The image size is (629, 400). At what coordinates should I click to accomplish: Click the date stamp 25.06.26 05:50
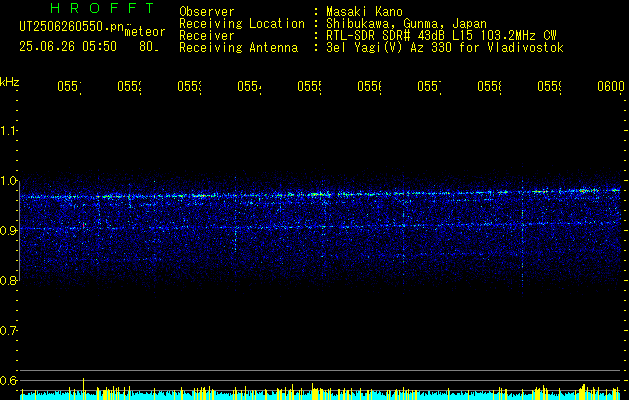tap(68, 47)
